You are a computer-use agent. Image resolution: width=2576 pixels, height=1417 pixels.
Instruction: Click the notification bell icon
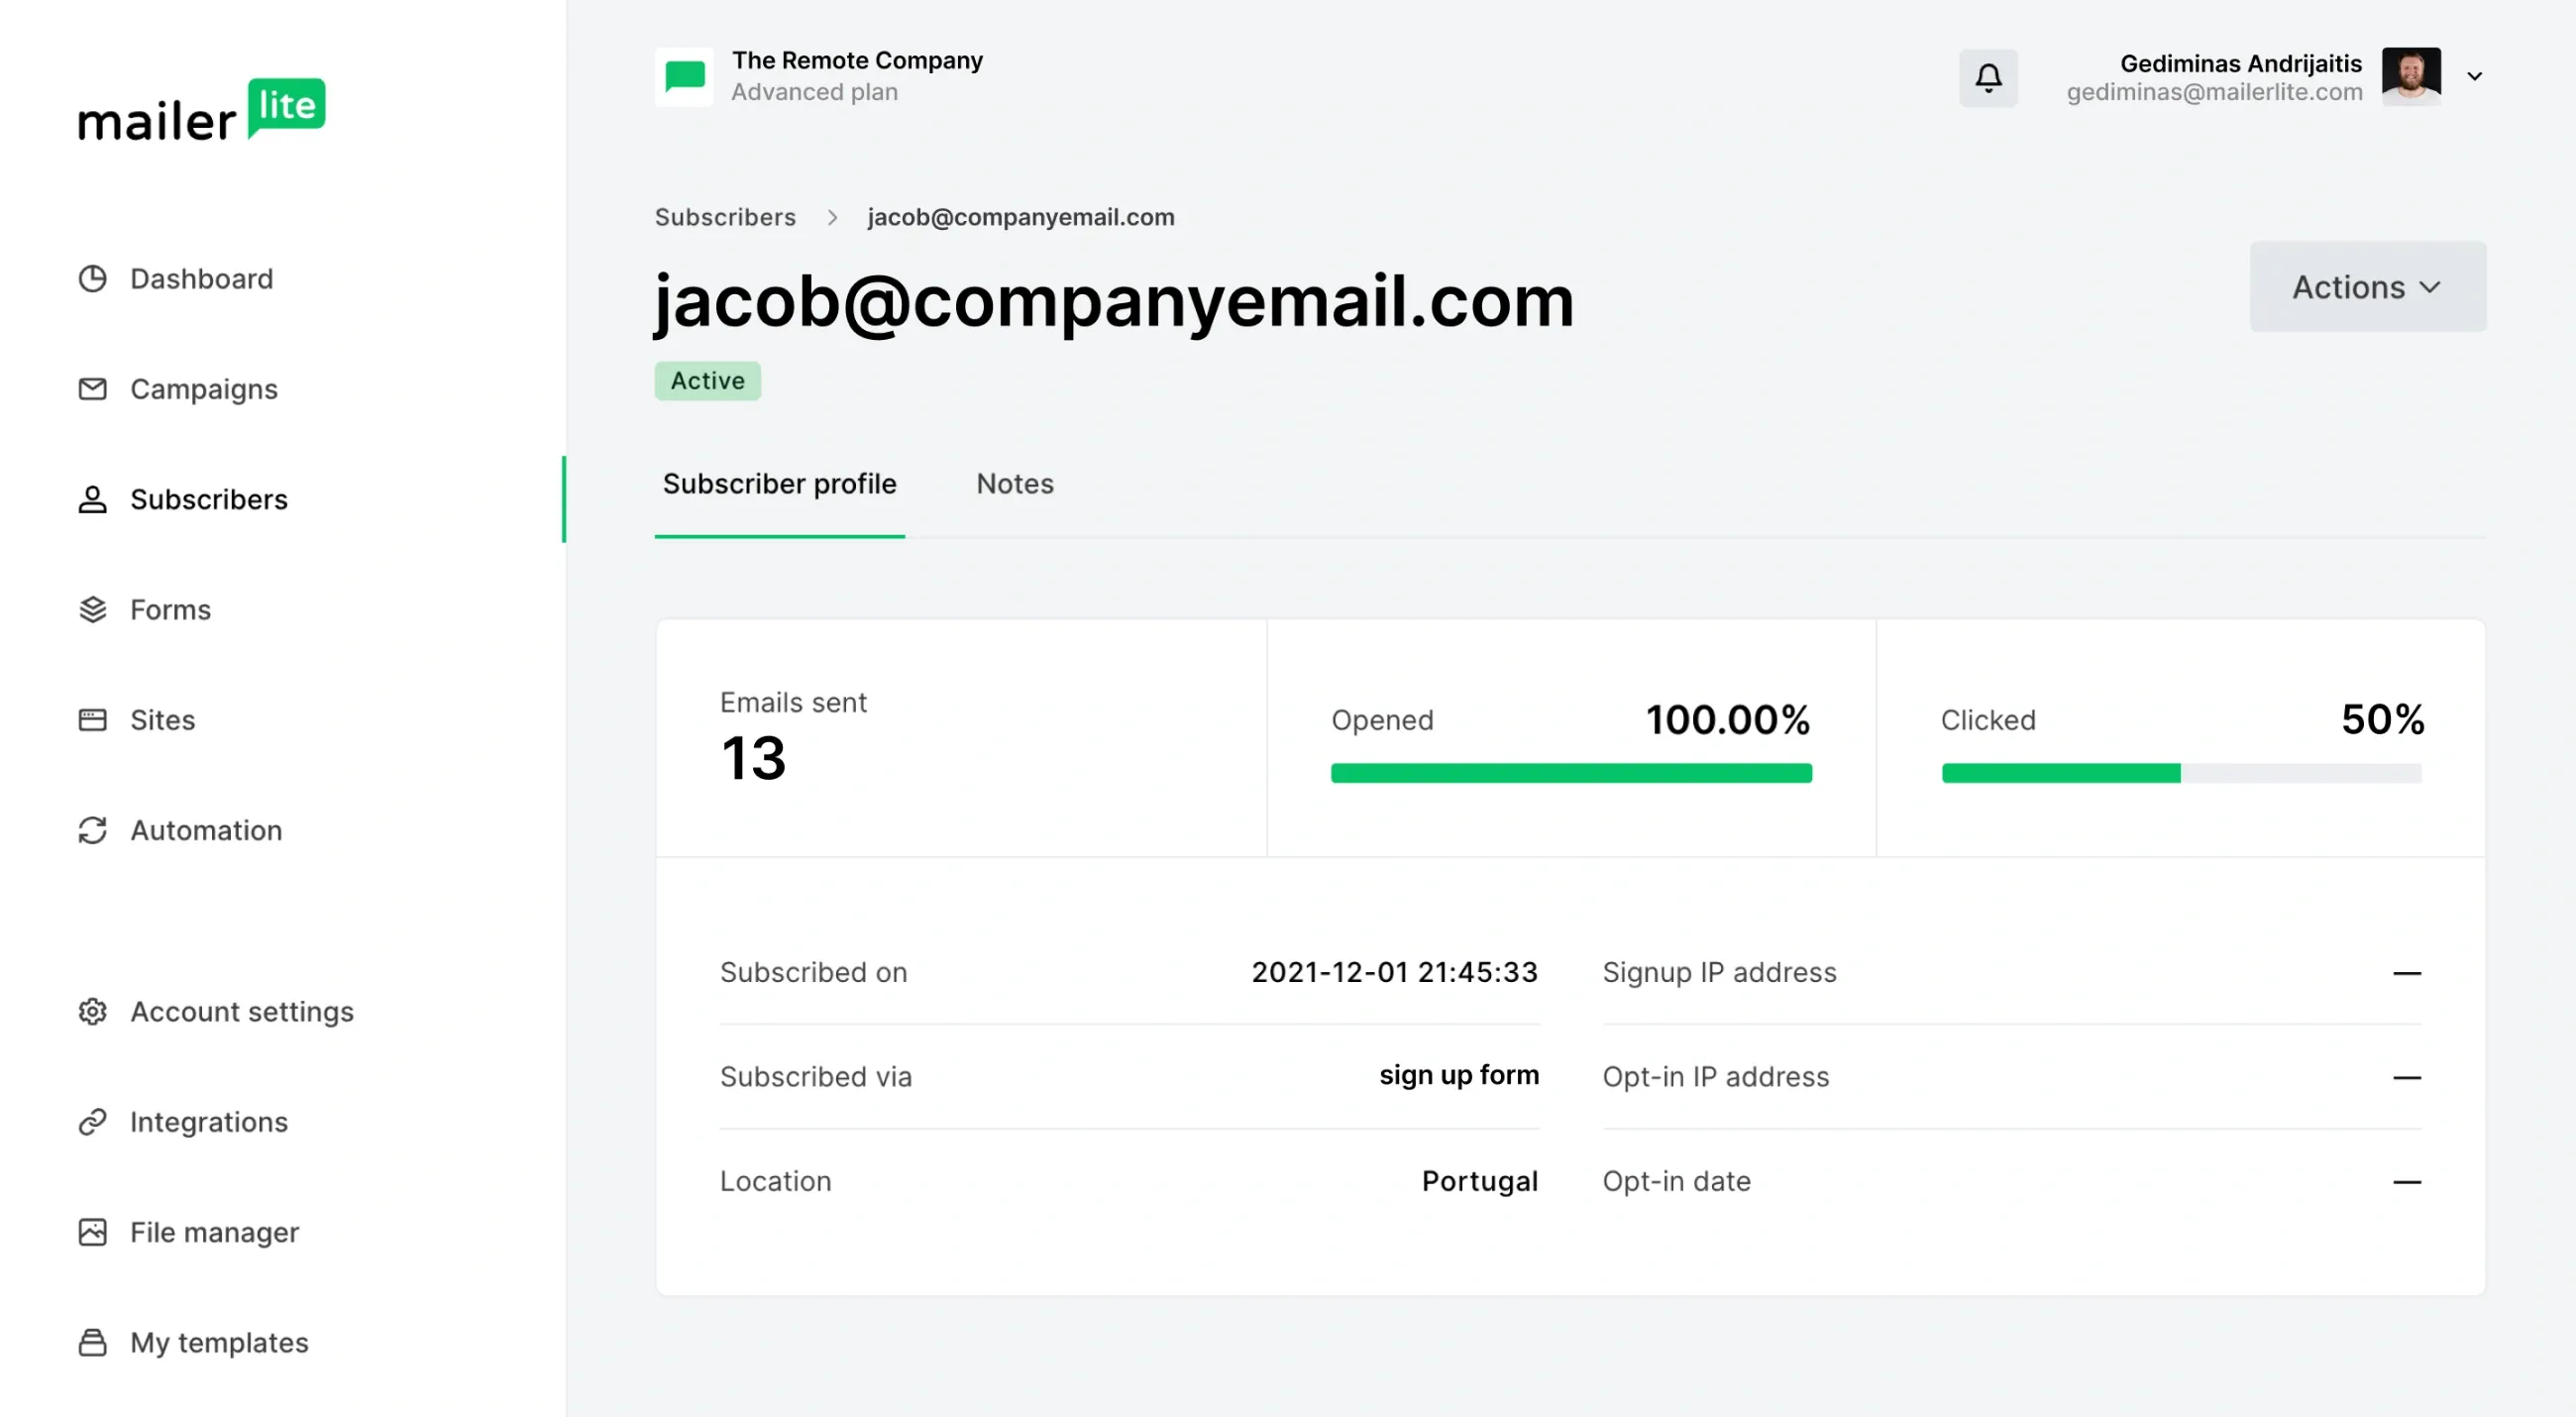[x=1988, y=75]
